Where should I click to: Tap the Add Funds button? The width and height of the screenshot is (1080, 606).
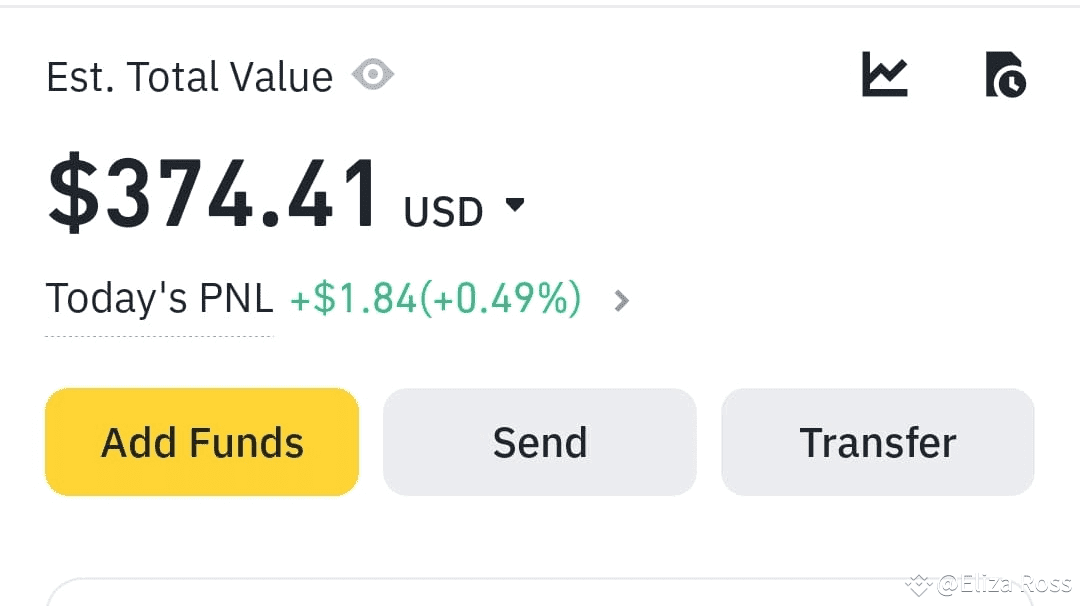coord(202,442)
